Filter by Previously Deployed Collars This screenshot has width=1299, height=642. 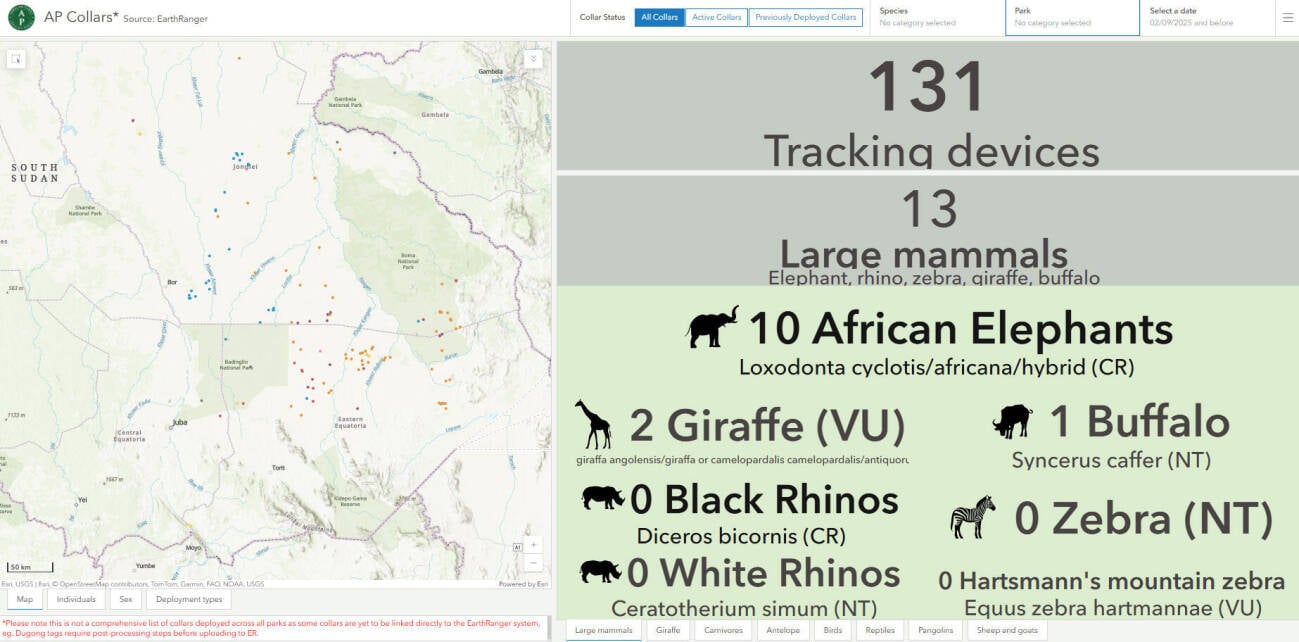tap(805, 18)
